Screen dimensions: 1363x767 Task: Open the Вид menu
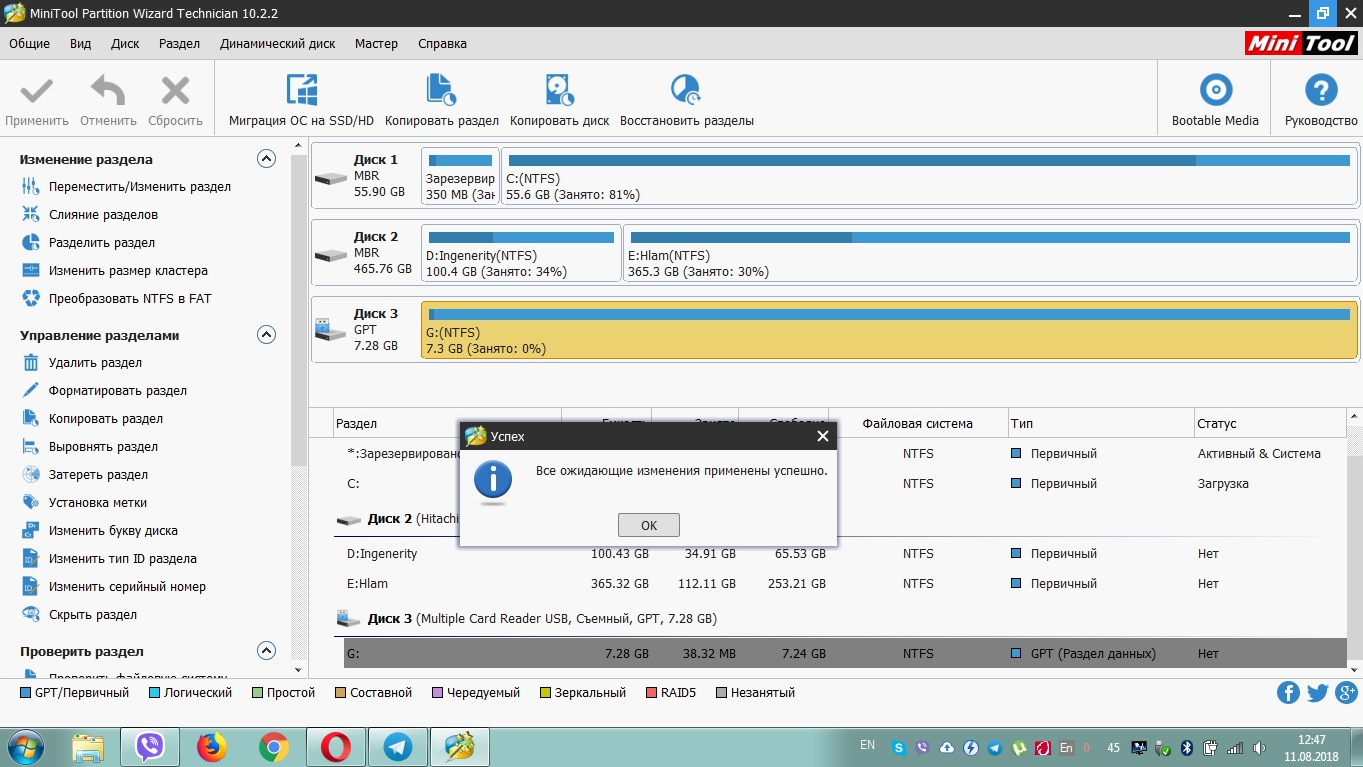81,44
